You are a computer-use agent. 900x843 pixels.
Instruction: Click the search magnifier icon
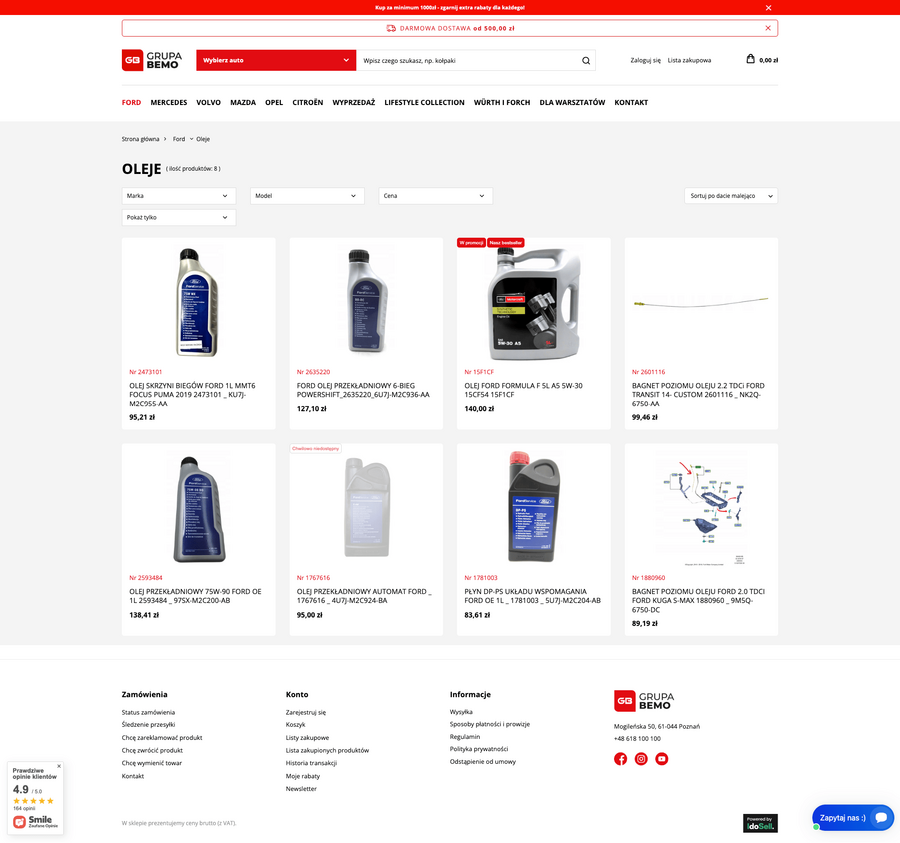(x=586, y=60)
